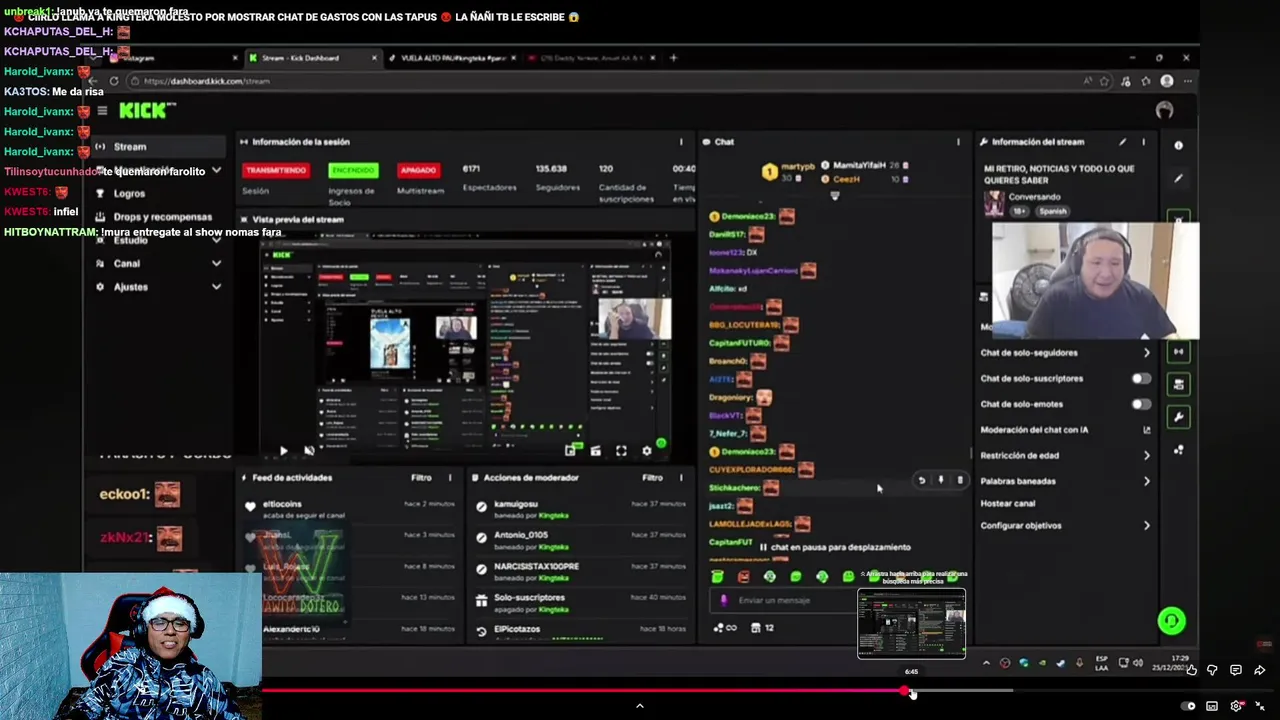
Task: Delete the hovered chat message
Action: 960,480
